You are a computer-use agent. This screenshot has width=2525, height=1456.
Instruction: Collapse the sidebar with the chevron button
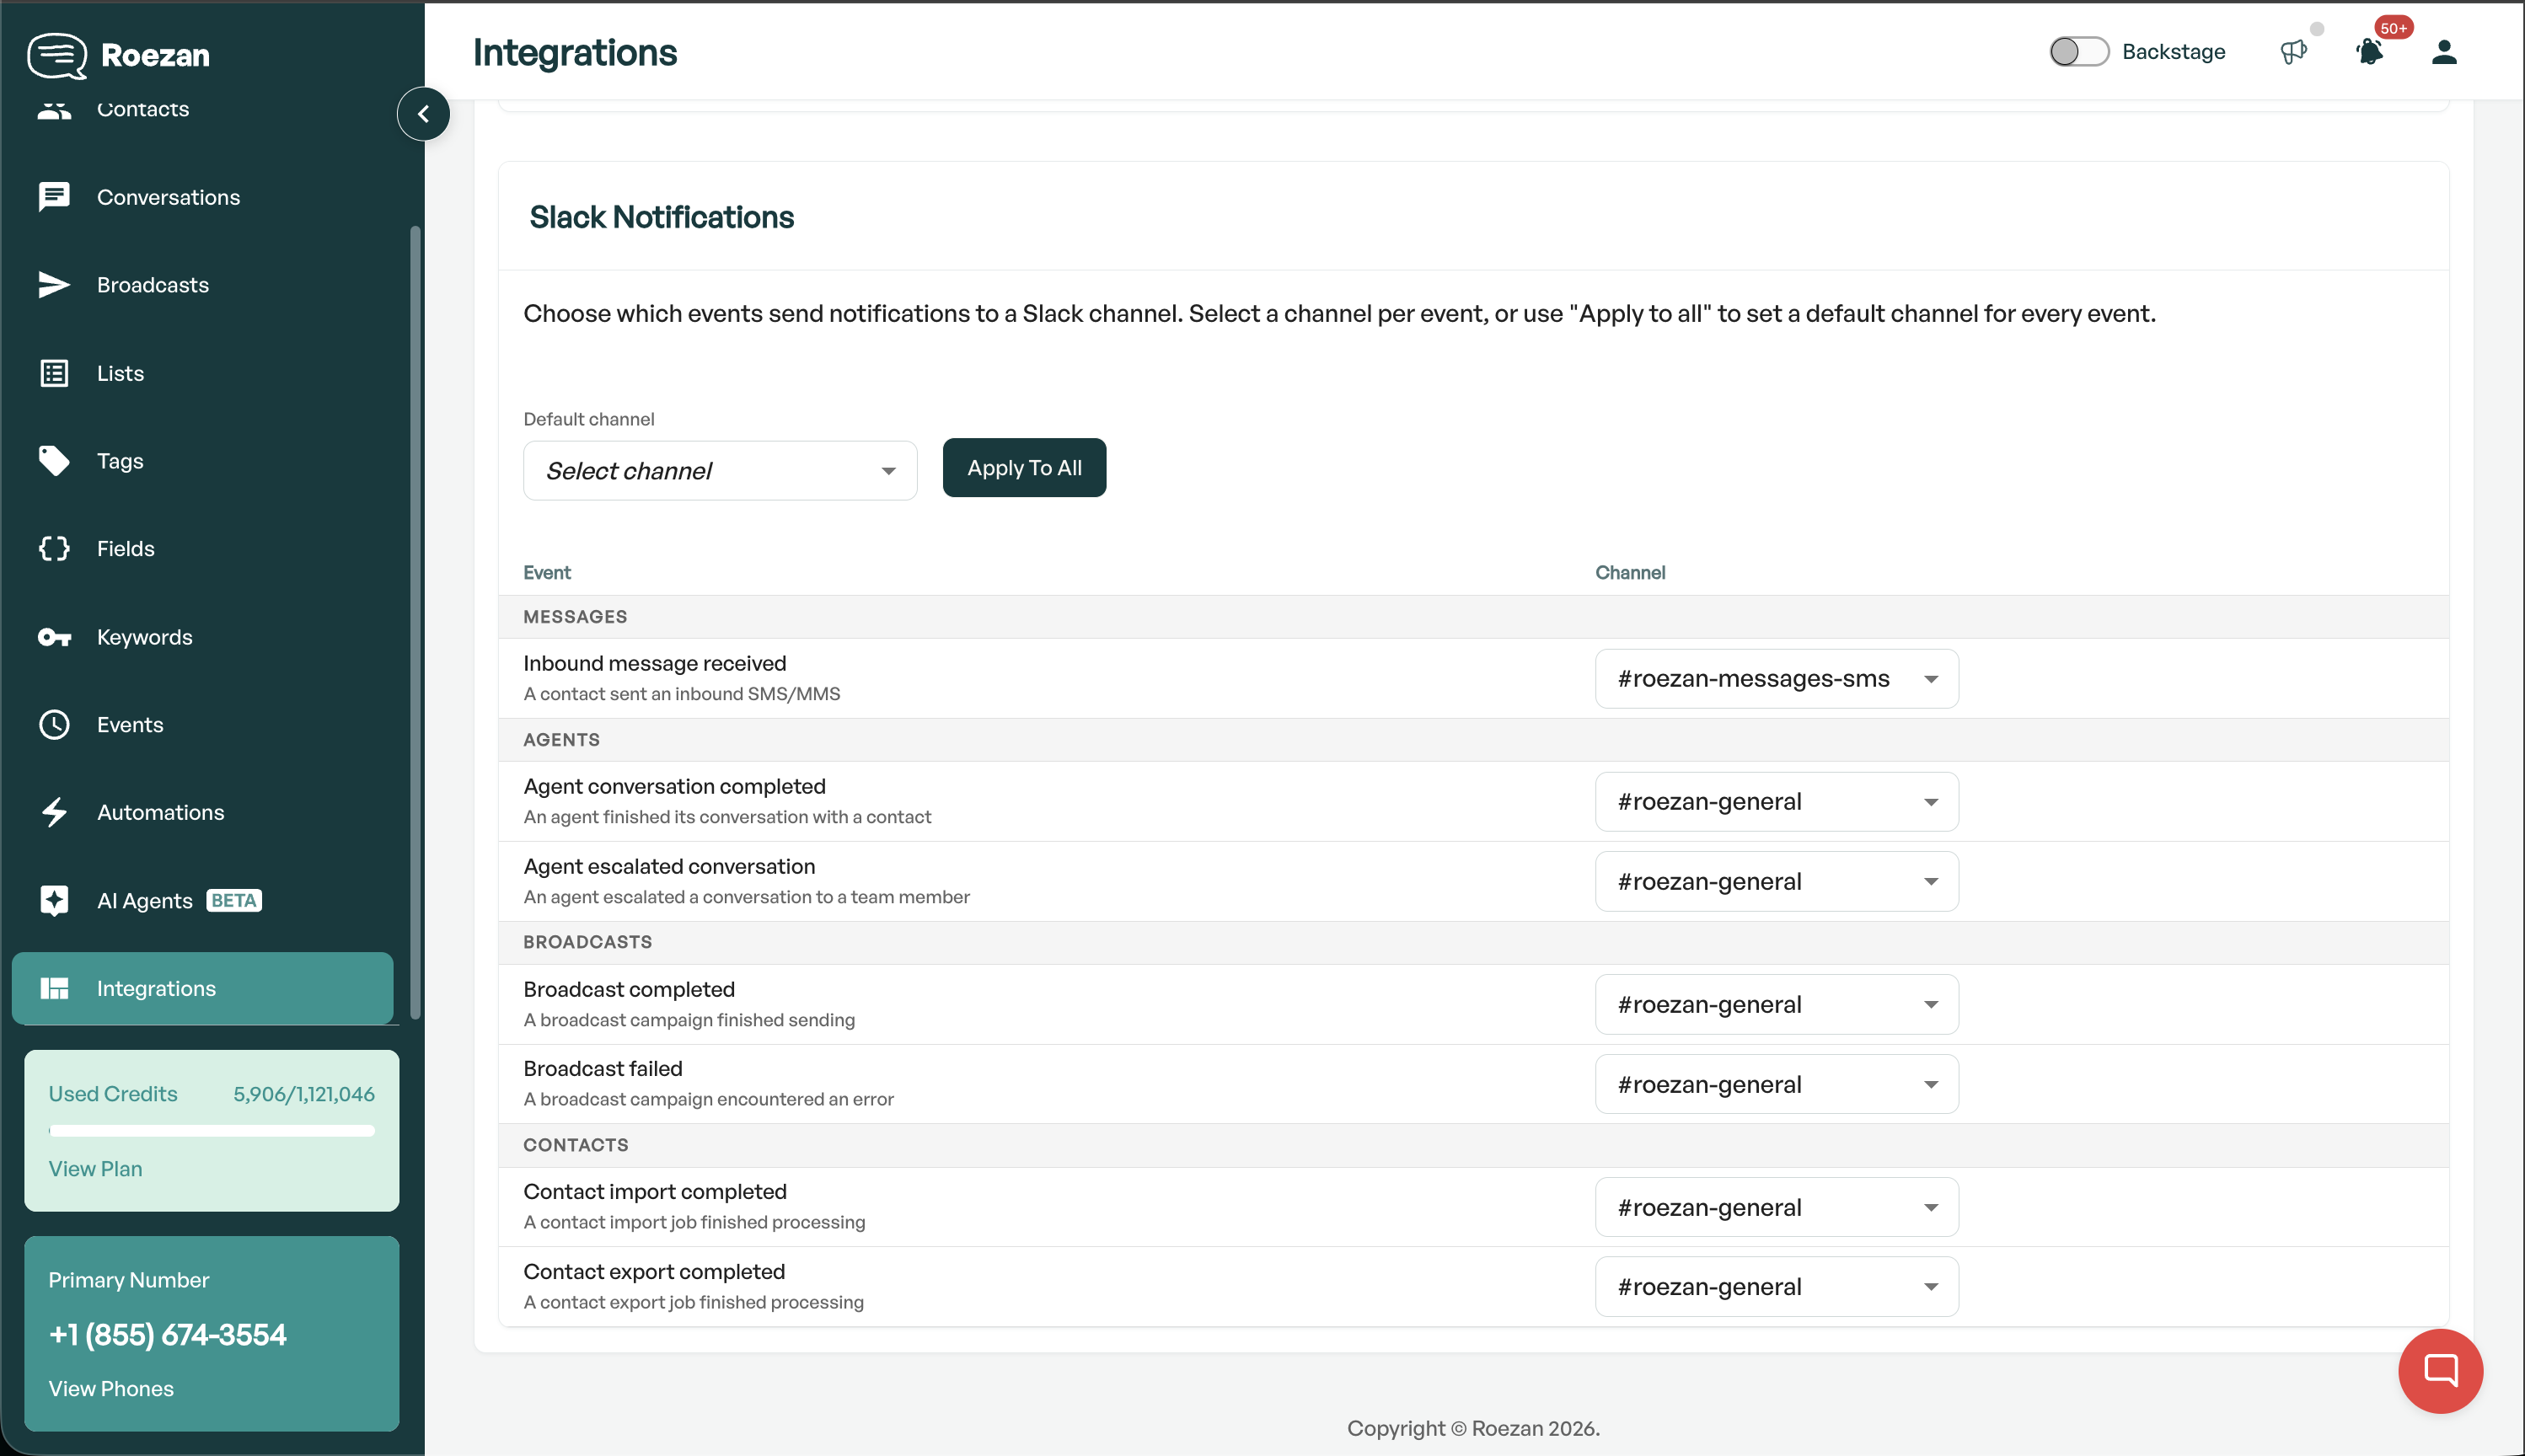423,114
